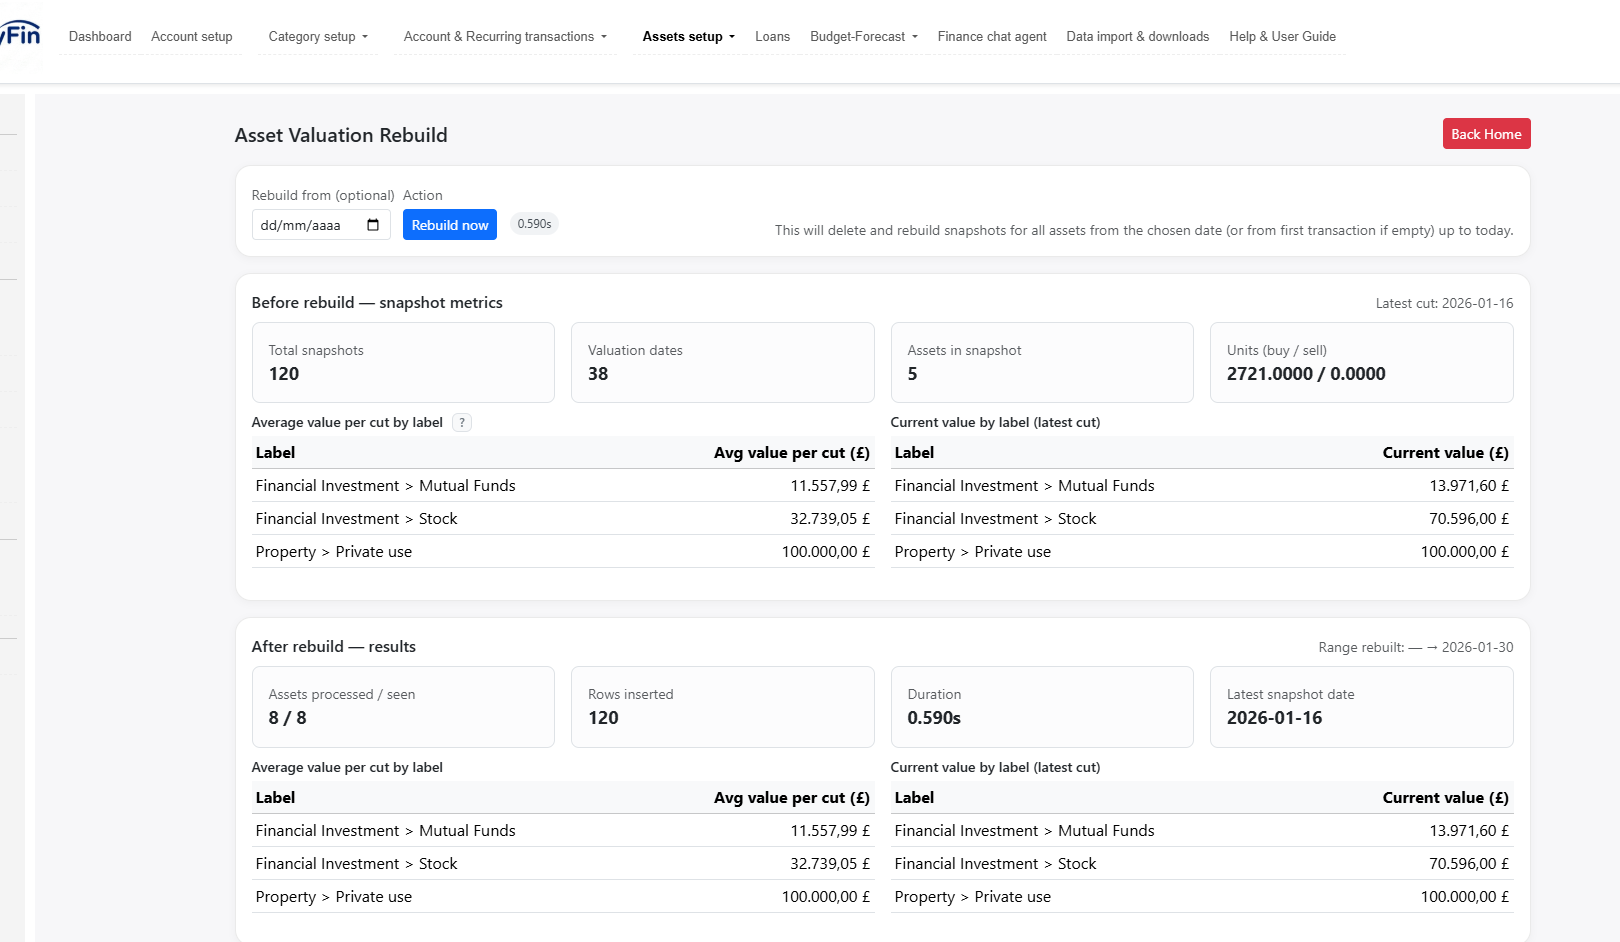1620x942 pixels.
Task: Expand Budget-Forecast dropdown
Action: (x=864, y=37)
